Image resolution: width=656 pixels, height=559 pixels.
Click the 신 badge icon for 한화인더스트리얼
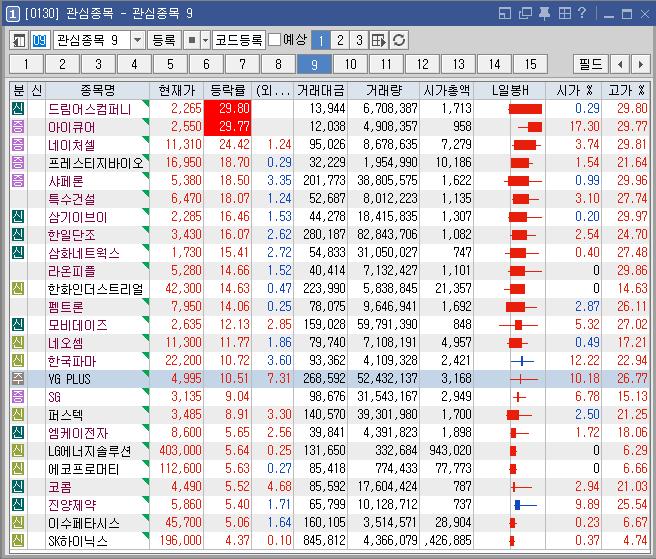pos(18,289)
